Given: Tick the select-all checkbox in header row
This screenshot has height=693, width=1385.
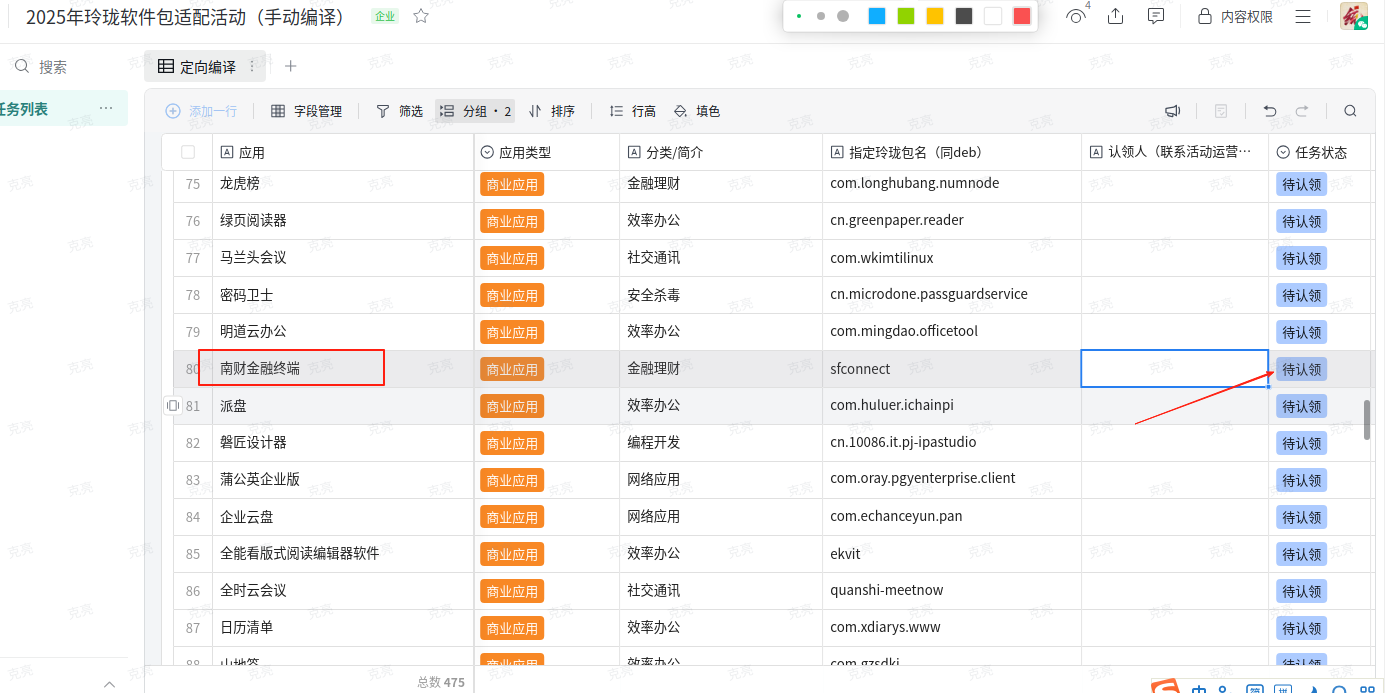Looking at the screenshot, I should click(x=188, y=152).
